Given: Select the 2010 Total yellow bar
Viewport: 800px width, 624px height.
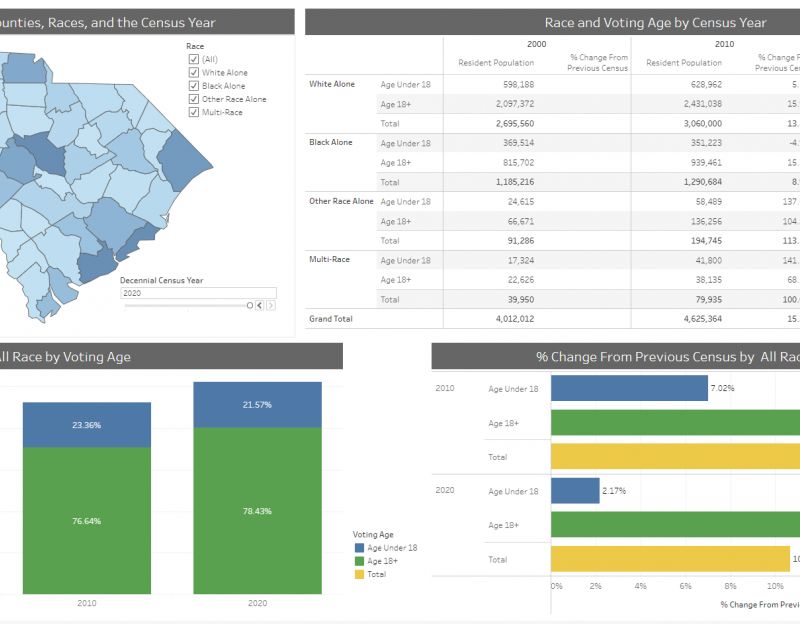Looking at the screenshot, I should click(x=676, y=457).
